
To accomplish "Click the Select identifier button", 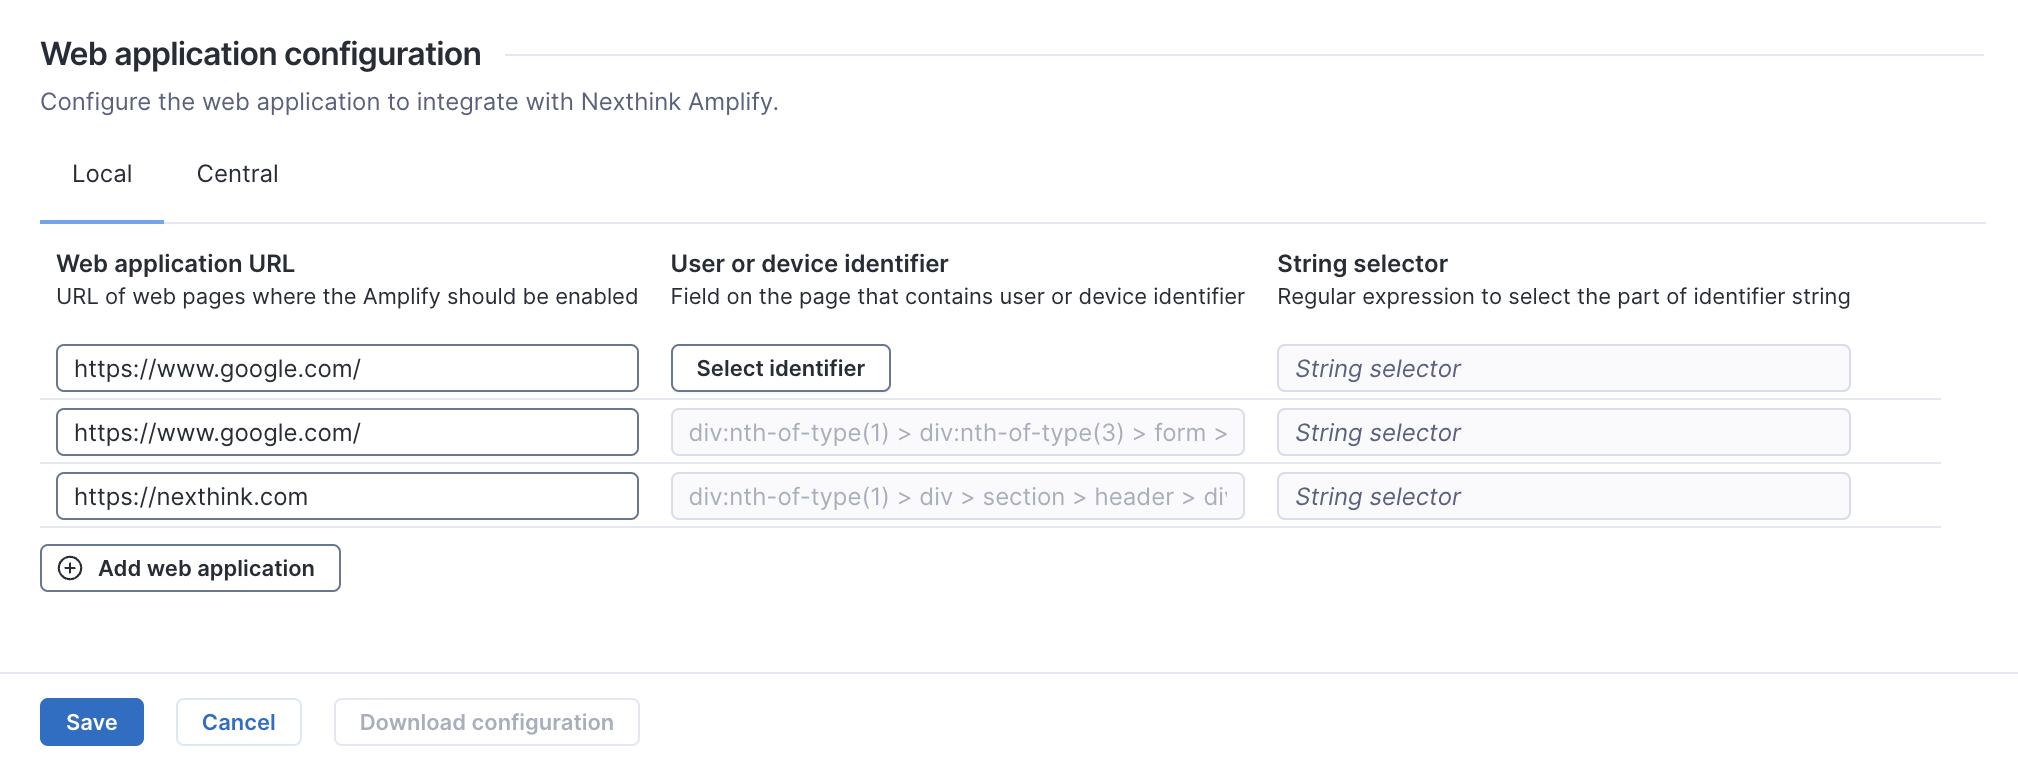I will [x=780, y=368].
